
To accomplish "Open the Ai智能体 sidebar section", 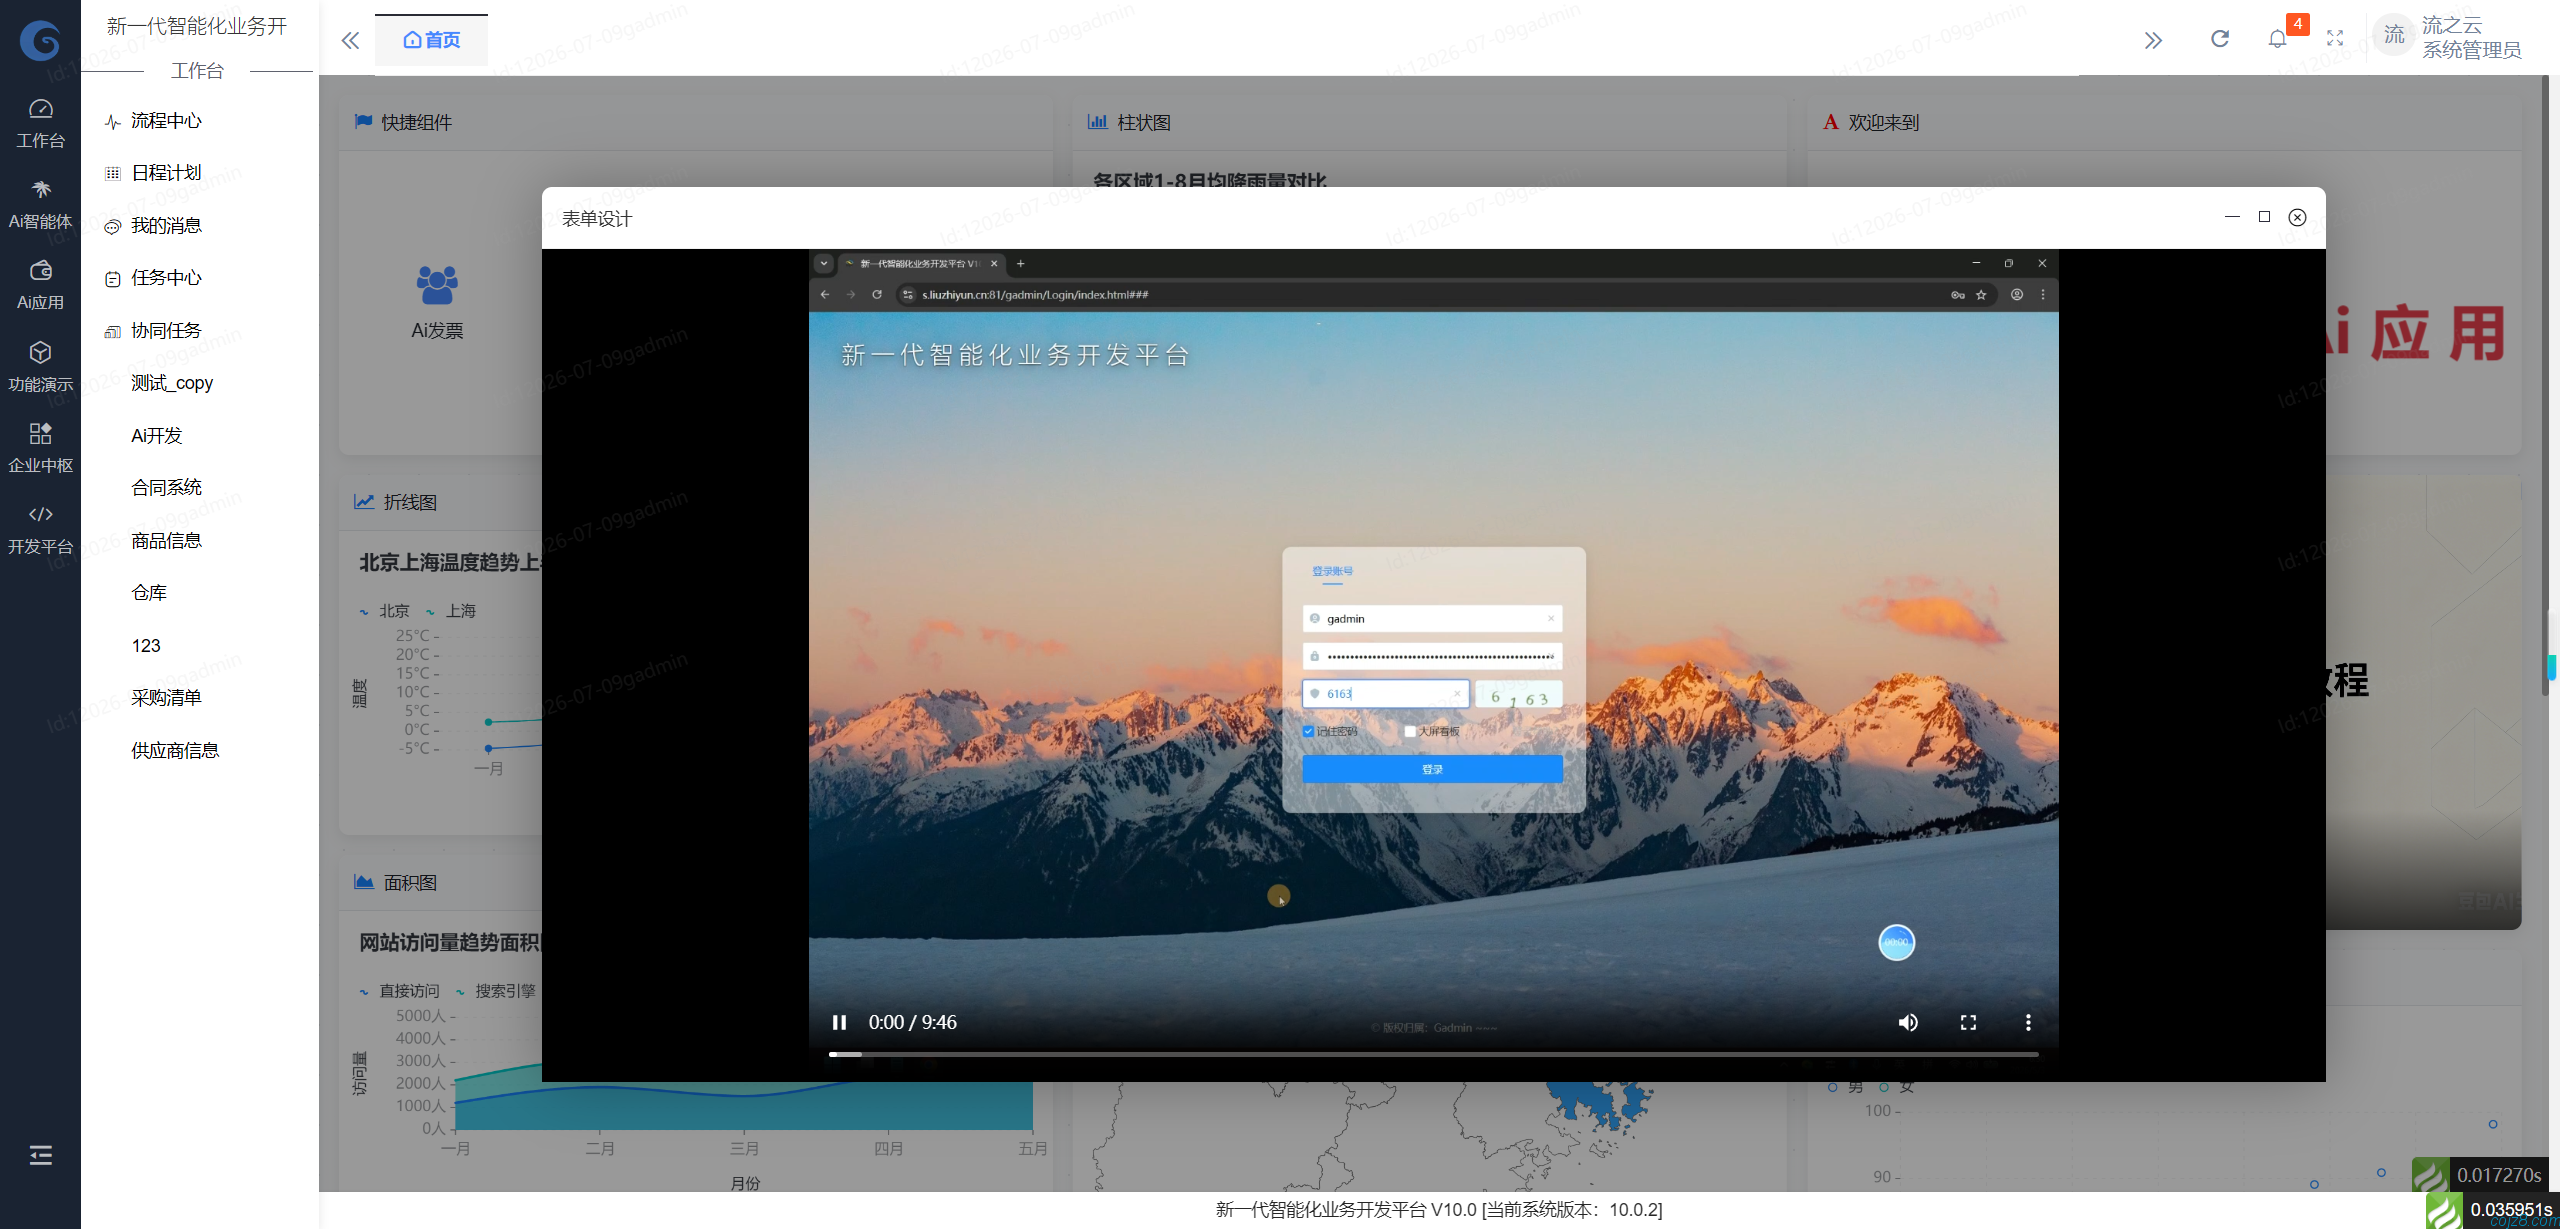I will pyautogui.click(x=40, y=204).
